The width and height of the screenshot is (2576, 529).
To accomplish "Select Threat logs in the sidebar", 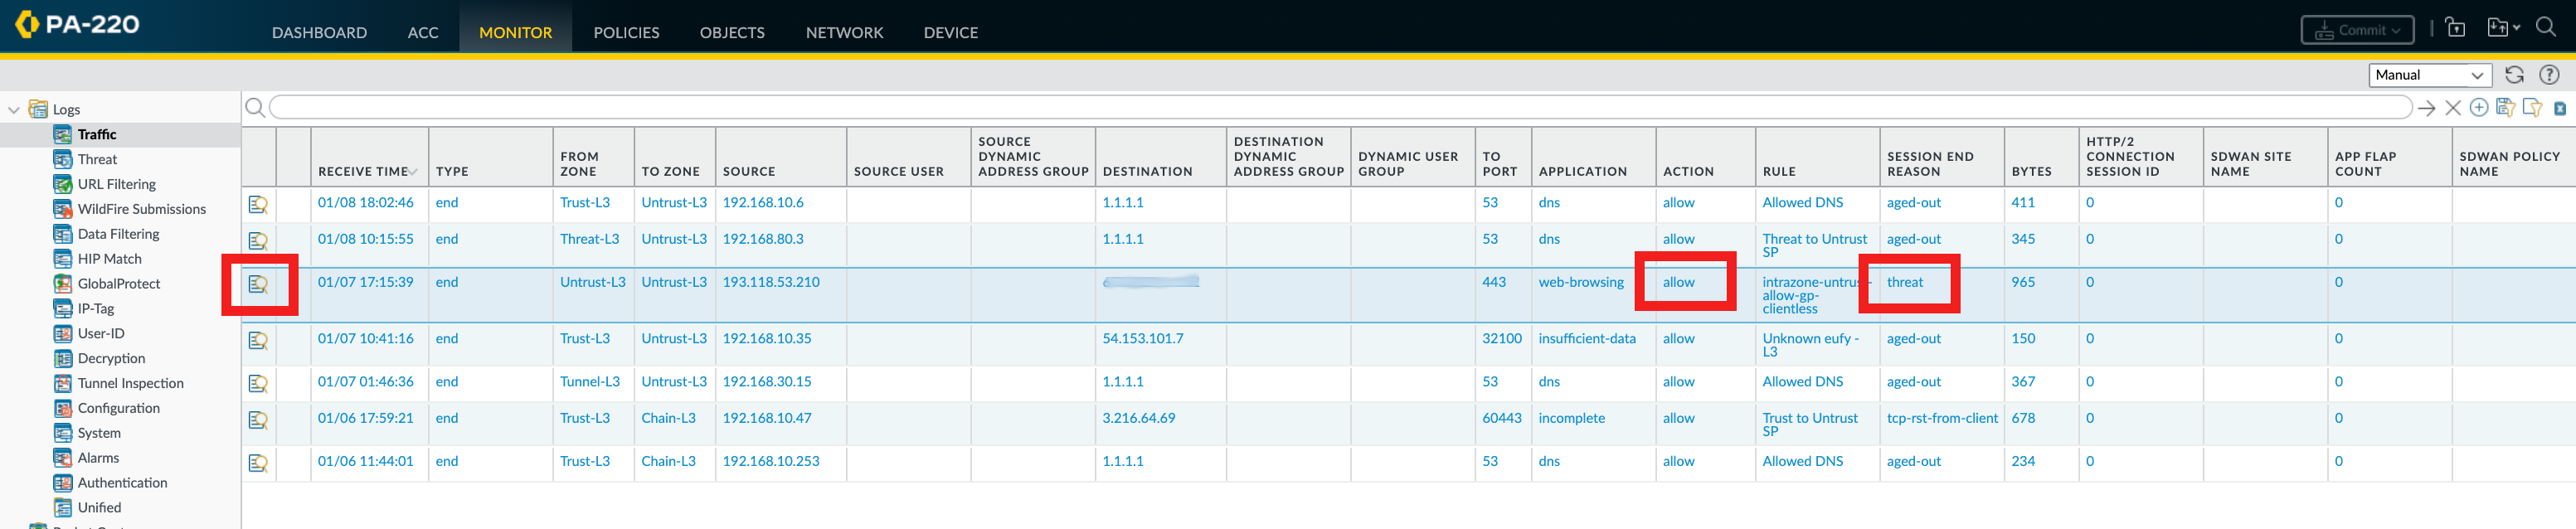I will [x=97, y=159].
